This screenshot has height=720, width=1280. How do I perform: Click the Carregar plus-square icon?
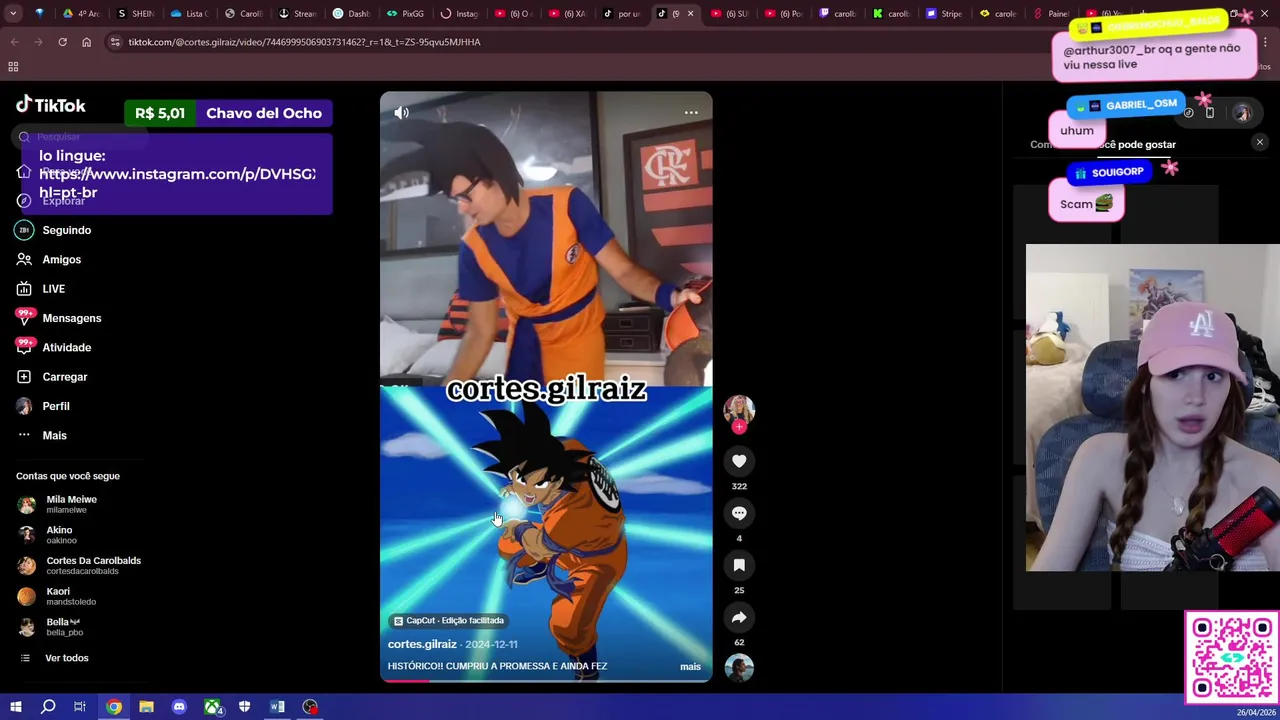[x=24, y=377]
